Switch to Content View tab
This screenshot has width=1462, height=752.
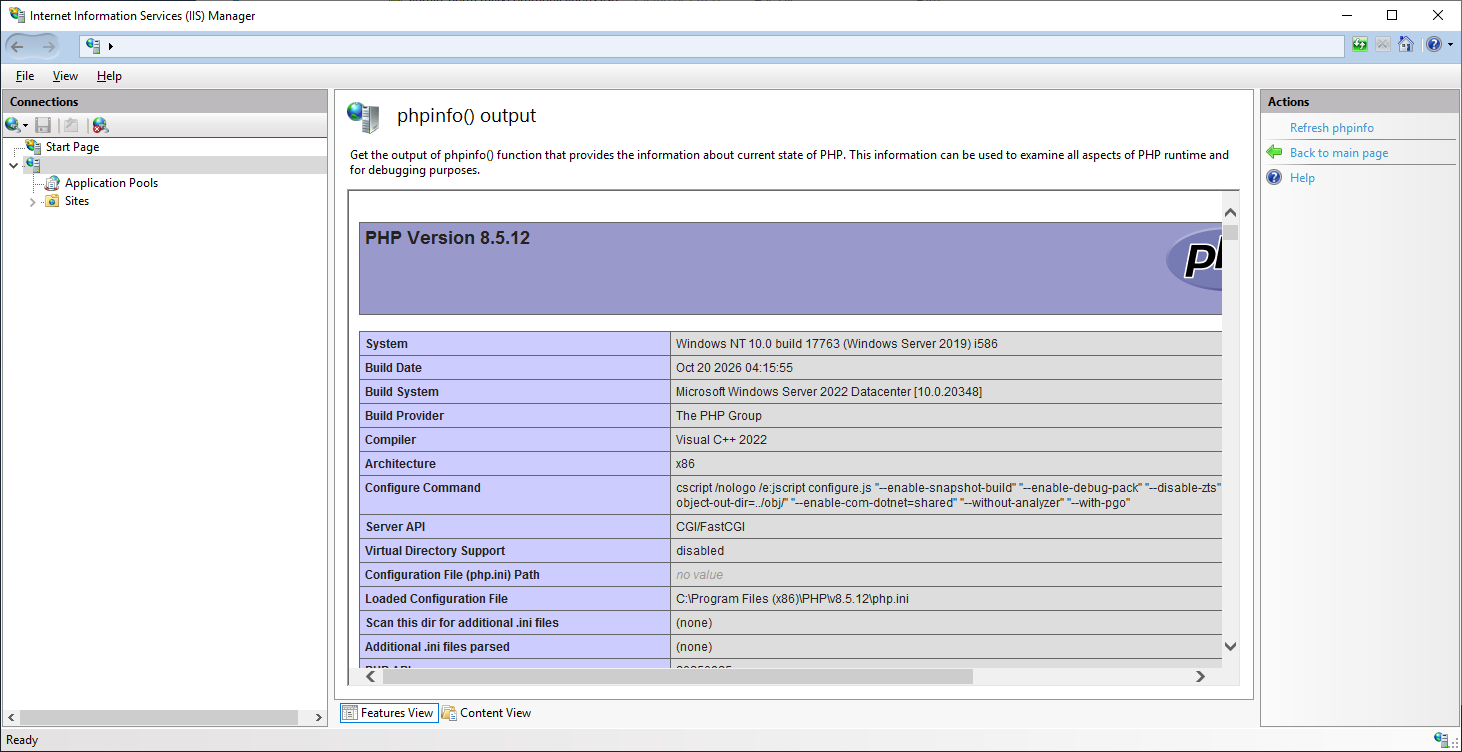pyautogui.click(x=487, y=713)
